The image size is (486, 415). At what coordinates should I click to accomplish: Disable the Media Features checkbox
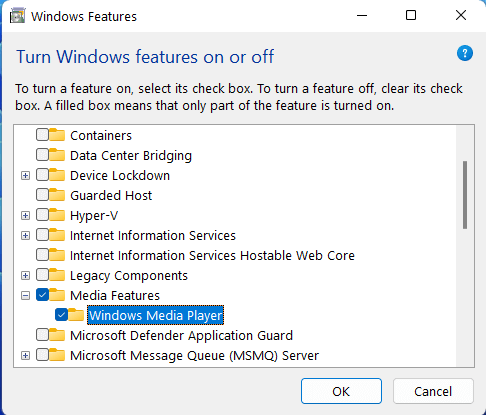[x=42, y=295]
